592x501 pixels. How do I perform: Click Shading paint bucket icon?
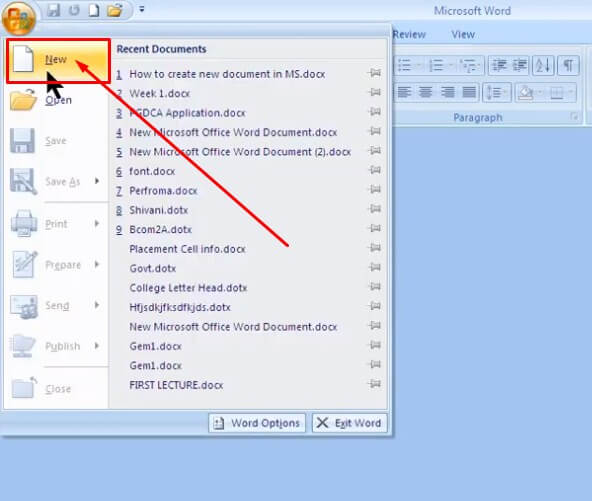526,92
